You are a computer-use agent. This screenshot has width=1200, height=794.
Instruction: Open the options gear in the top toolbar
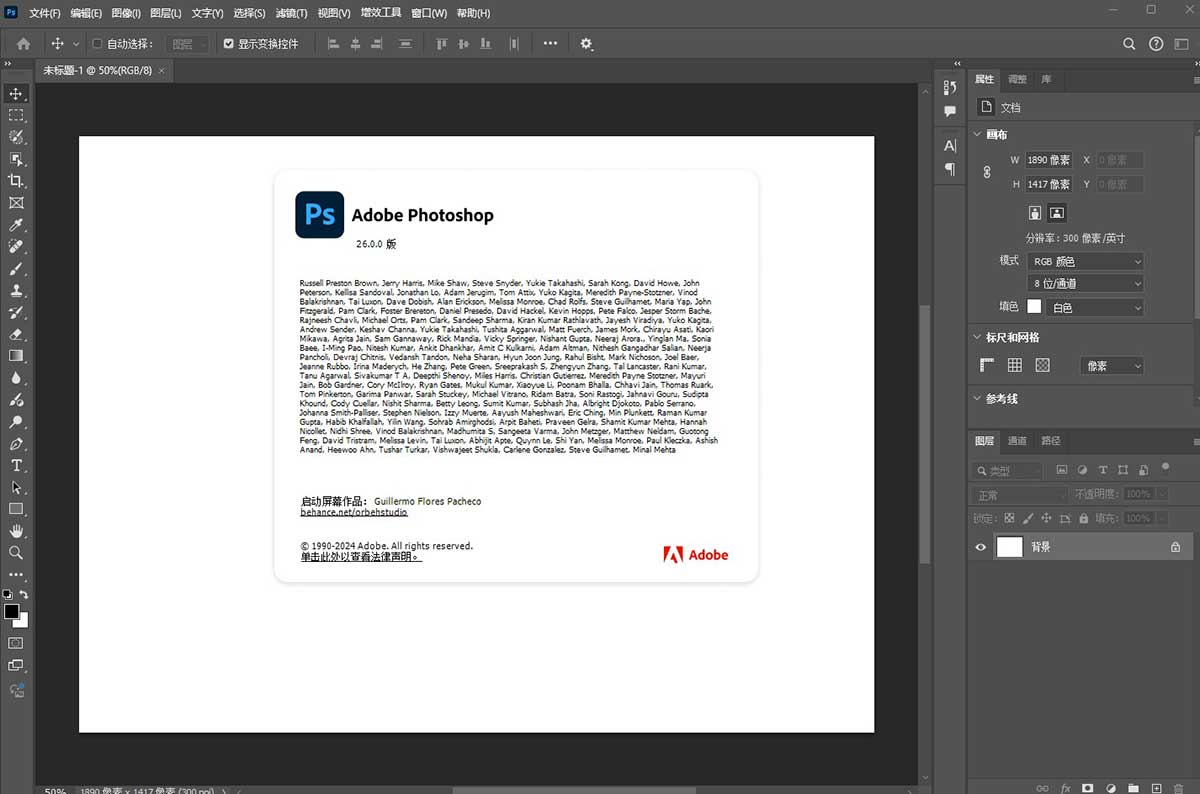coord(586,43)
